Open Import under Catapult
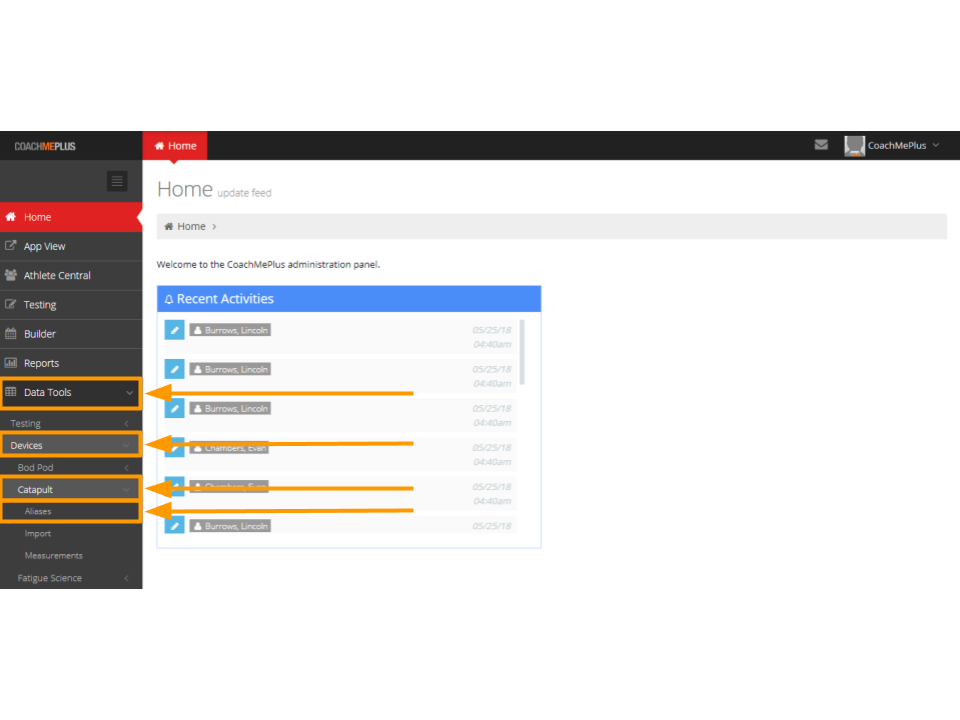This screenshot has width=960, height=720. [38, 534]
